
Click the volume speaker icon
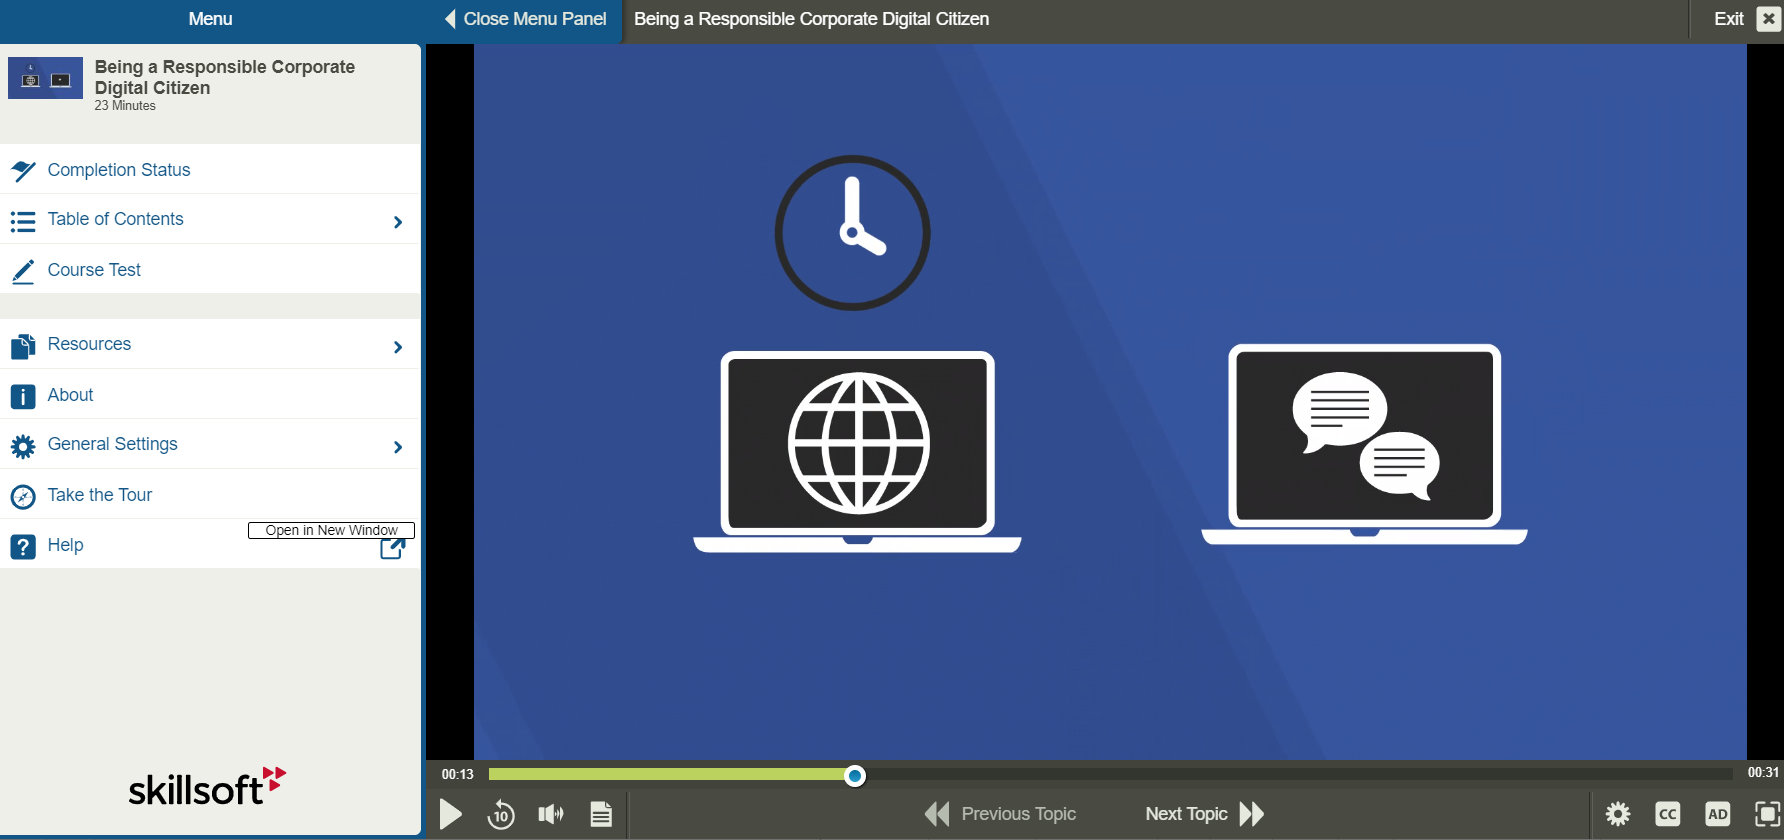click(x=550, y=814)
